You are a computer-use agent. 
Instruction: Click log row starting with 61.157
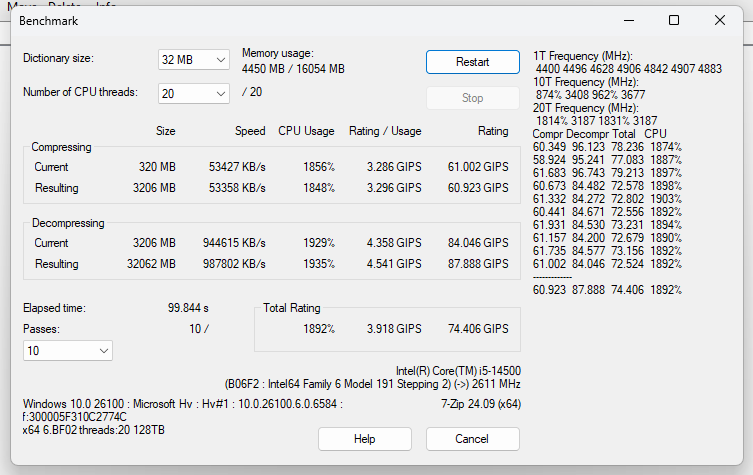click(607, 237)
